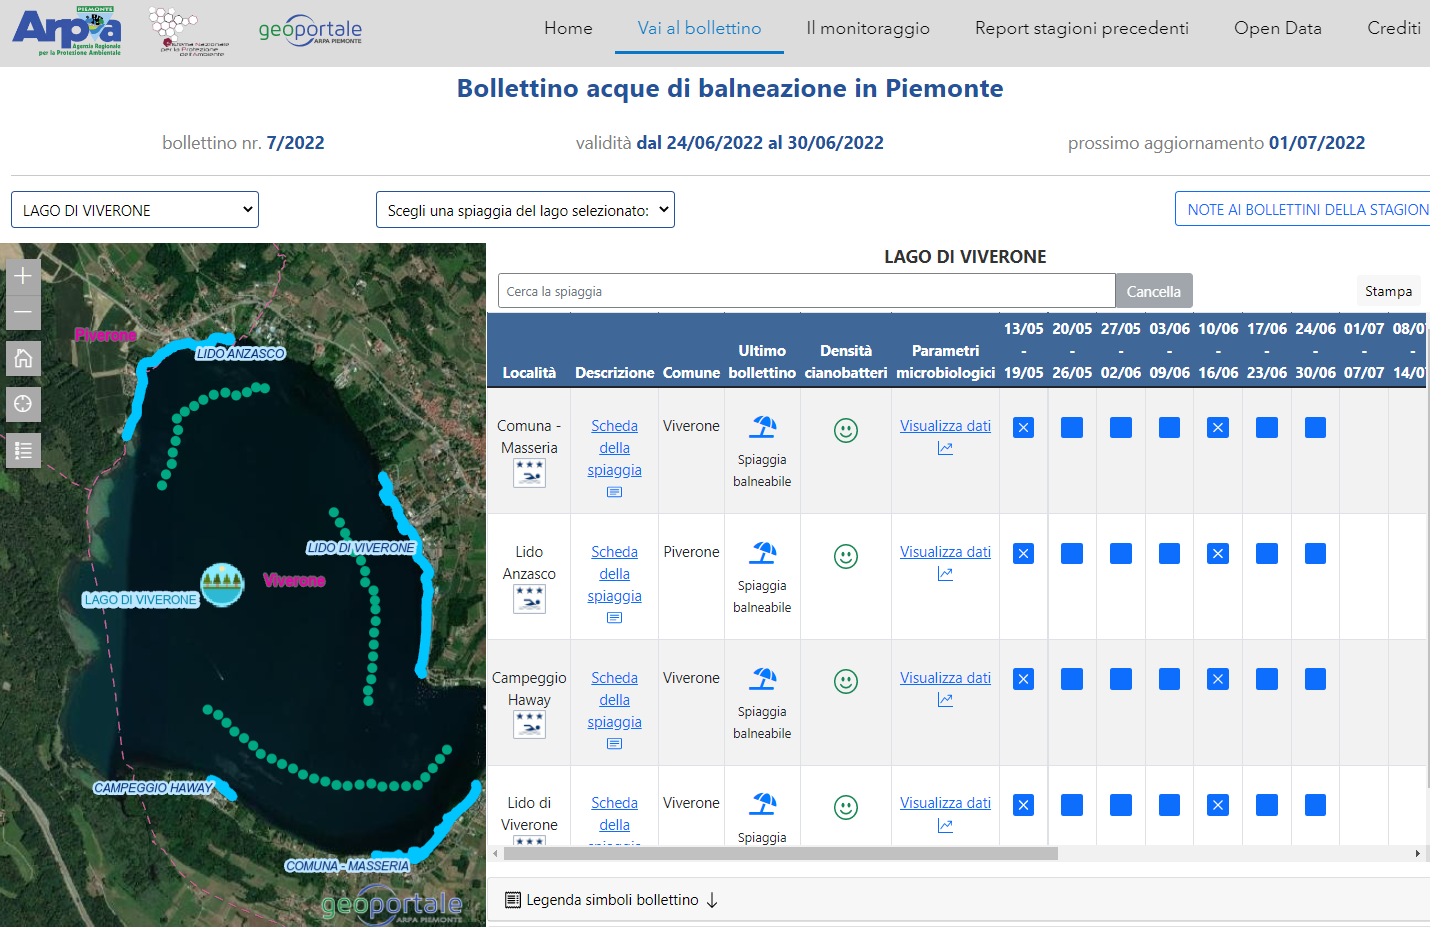Click the Comune column header
Image resolution: width=1430 pixels, height=927 pixels.
(691, 373)
